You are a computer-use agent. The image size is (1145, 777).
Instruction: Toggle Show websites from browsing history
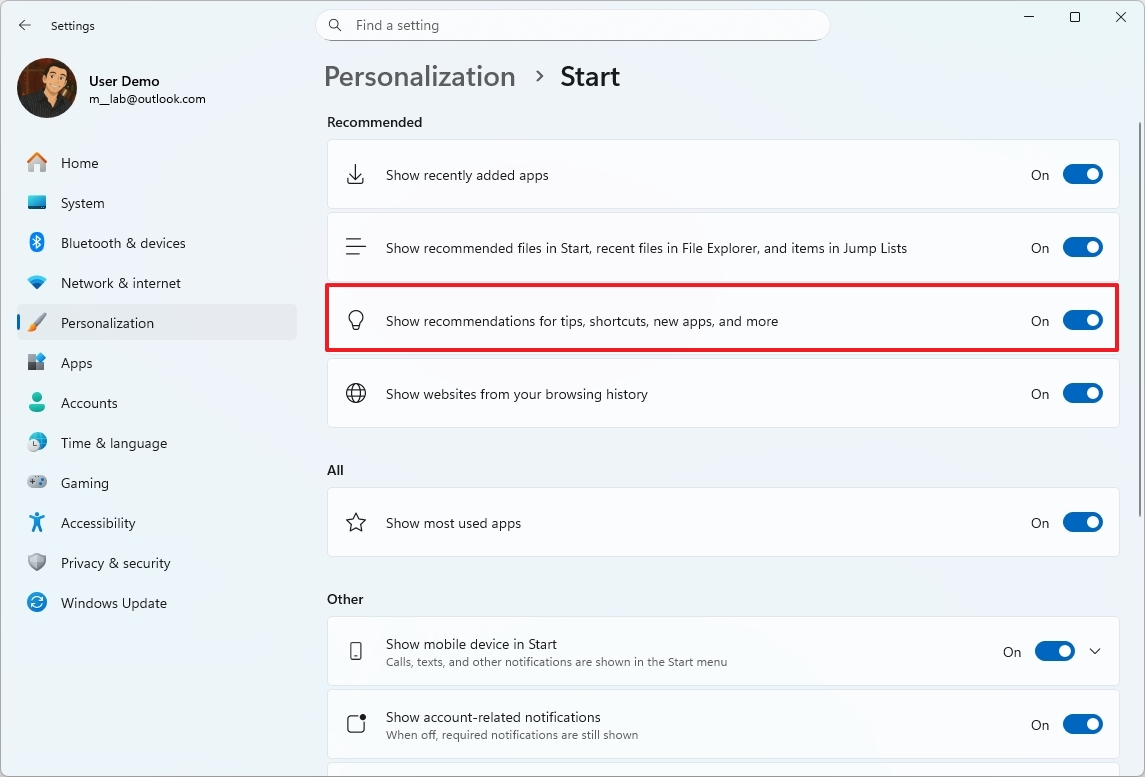[1082, 394]
